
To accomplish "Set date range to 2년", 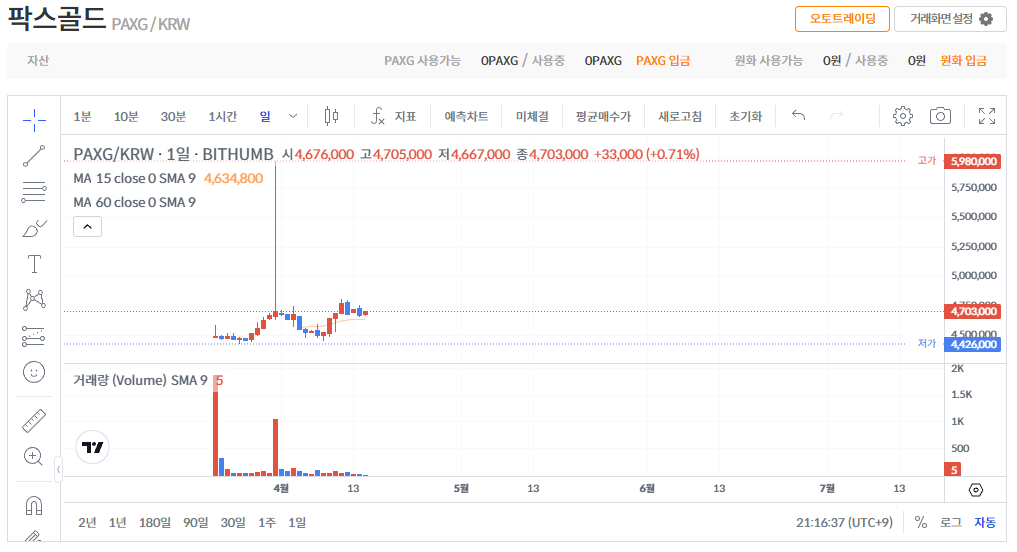I will tap(87, 523).
